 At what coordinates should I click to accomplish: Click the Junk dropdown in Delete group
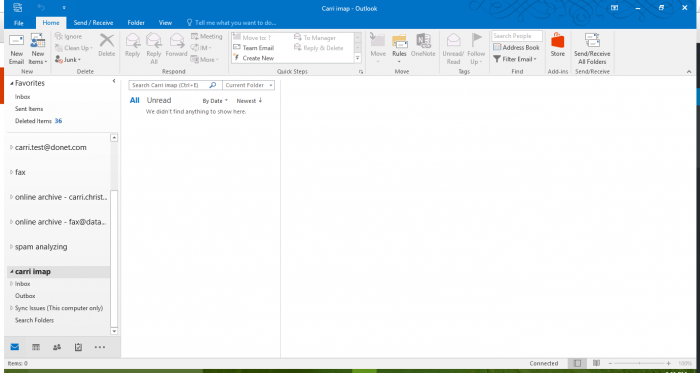pos(68,59)
